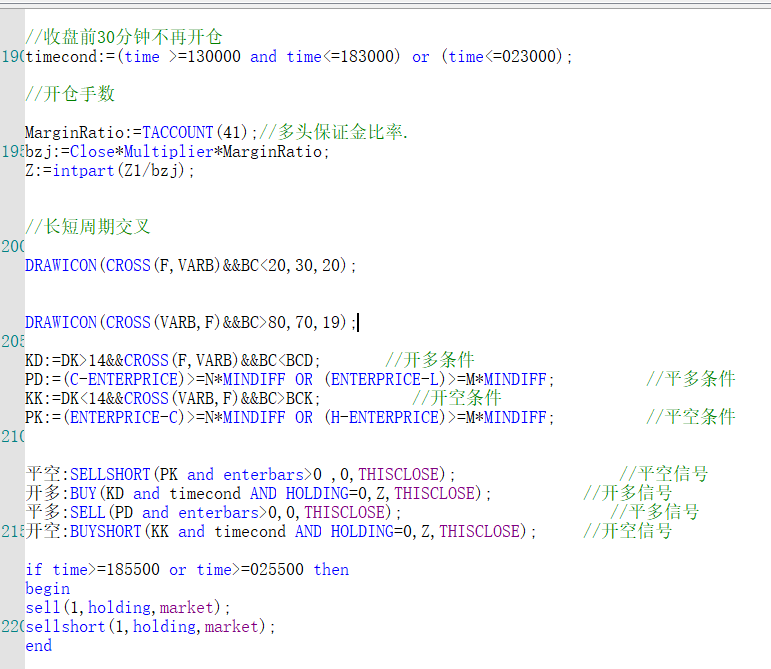Click the comment '//开仓手数'
This screenshot has height=669, width=771.
70,93
